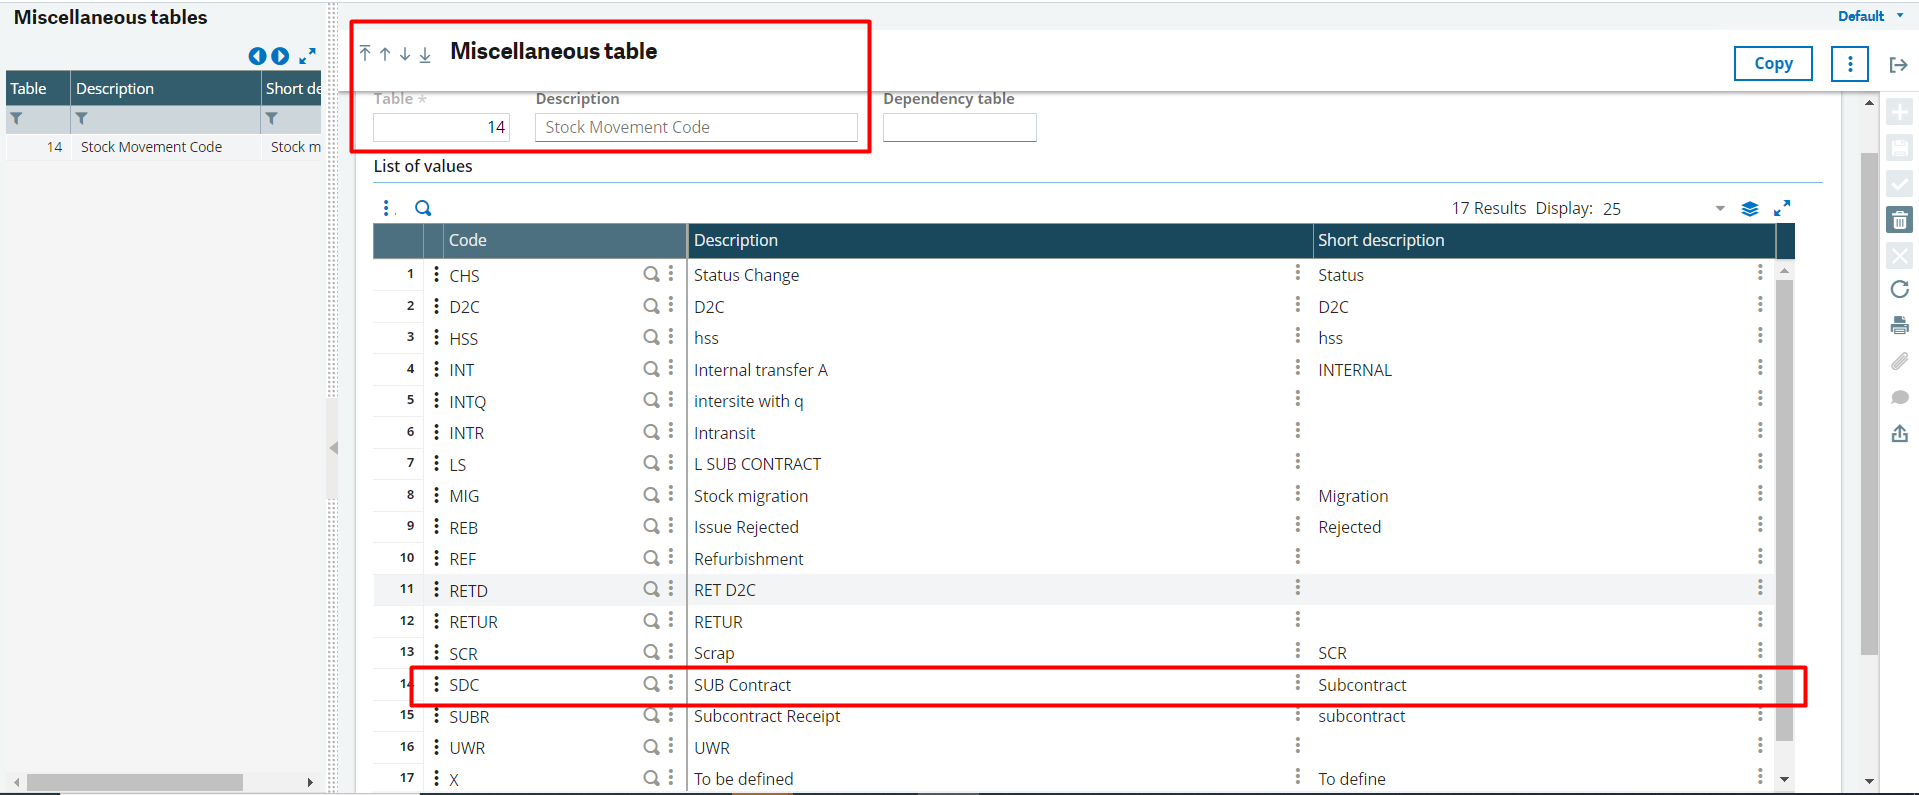
Task: Open row actions menu for CHS row
Action: pos(436,274)
